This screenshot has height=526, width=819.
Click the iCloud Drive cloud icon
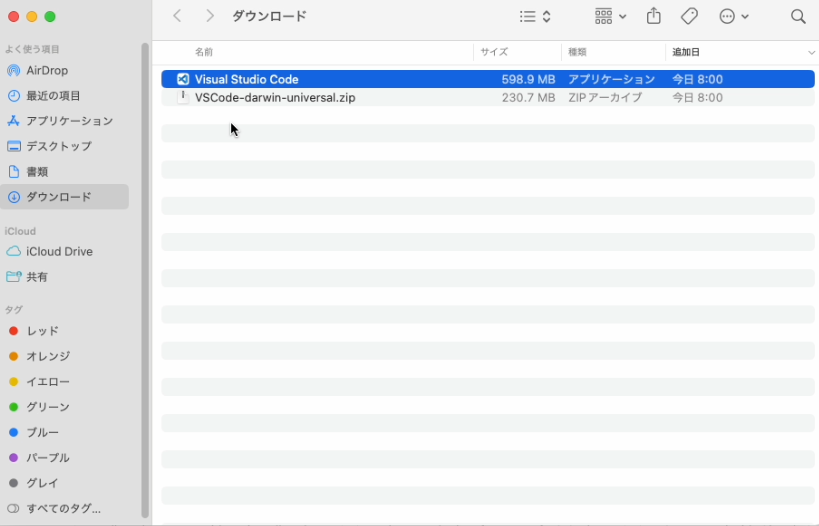point(14,251)
